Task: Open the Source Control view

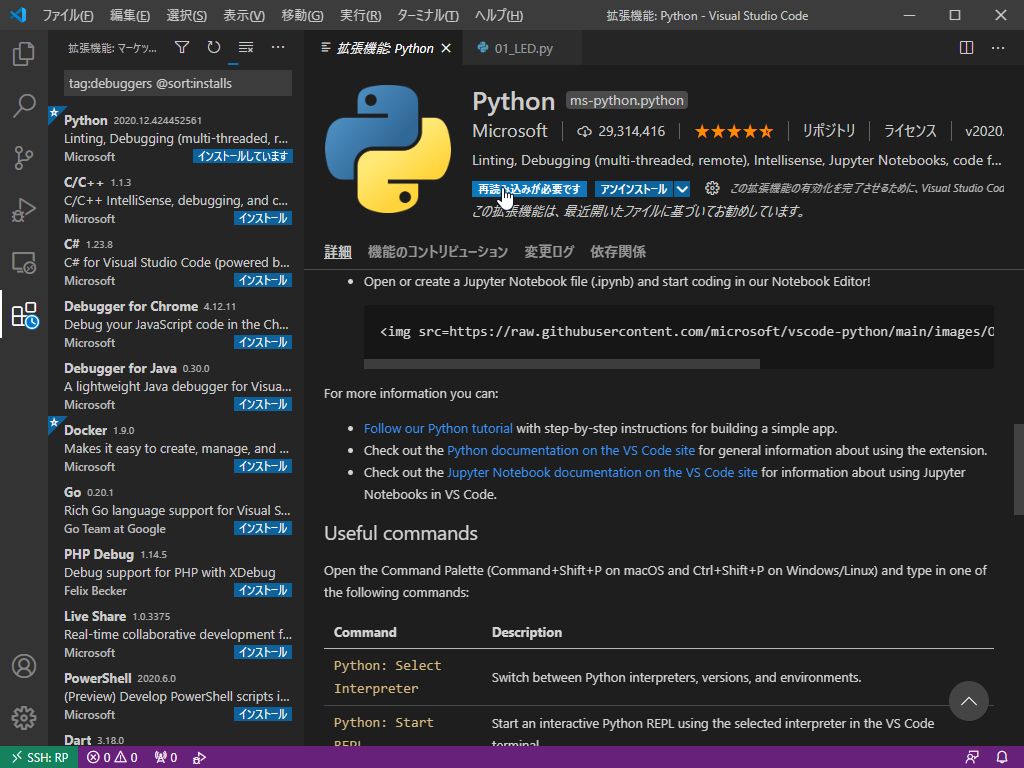Action: 23,157
